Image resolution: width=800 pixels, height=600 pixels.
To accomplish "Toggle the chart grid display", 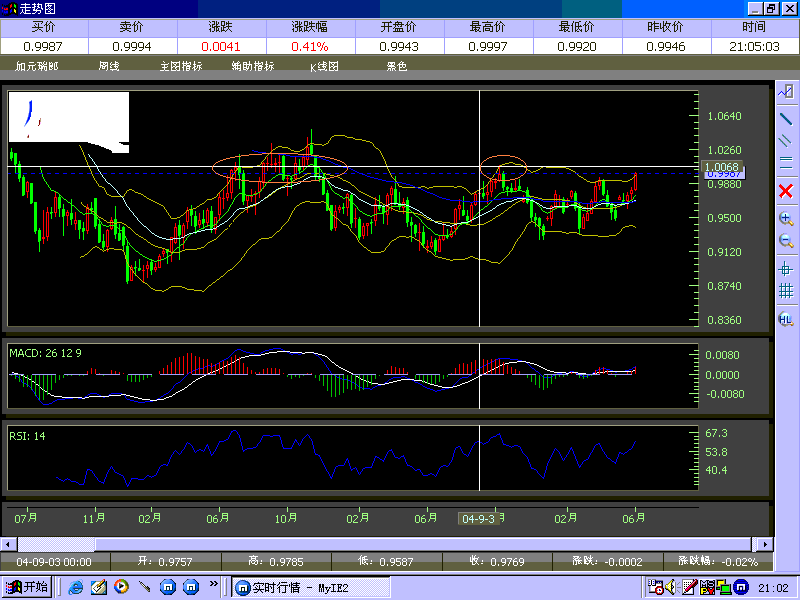I will pyautogui.click(x=786, y=291).
